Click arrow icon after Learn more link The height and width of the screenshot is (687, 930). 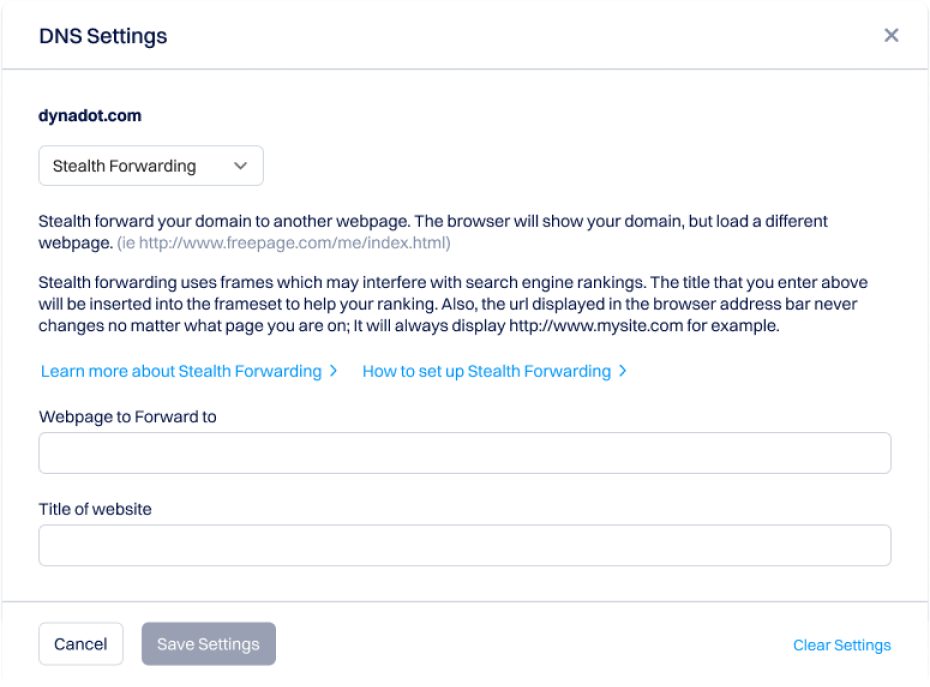click(334, 371)
